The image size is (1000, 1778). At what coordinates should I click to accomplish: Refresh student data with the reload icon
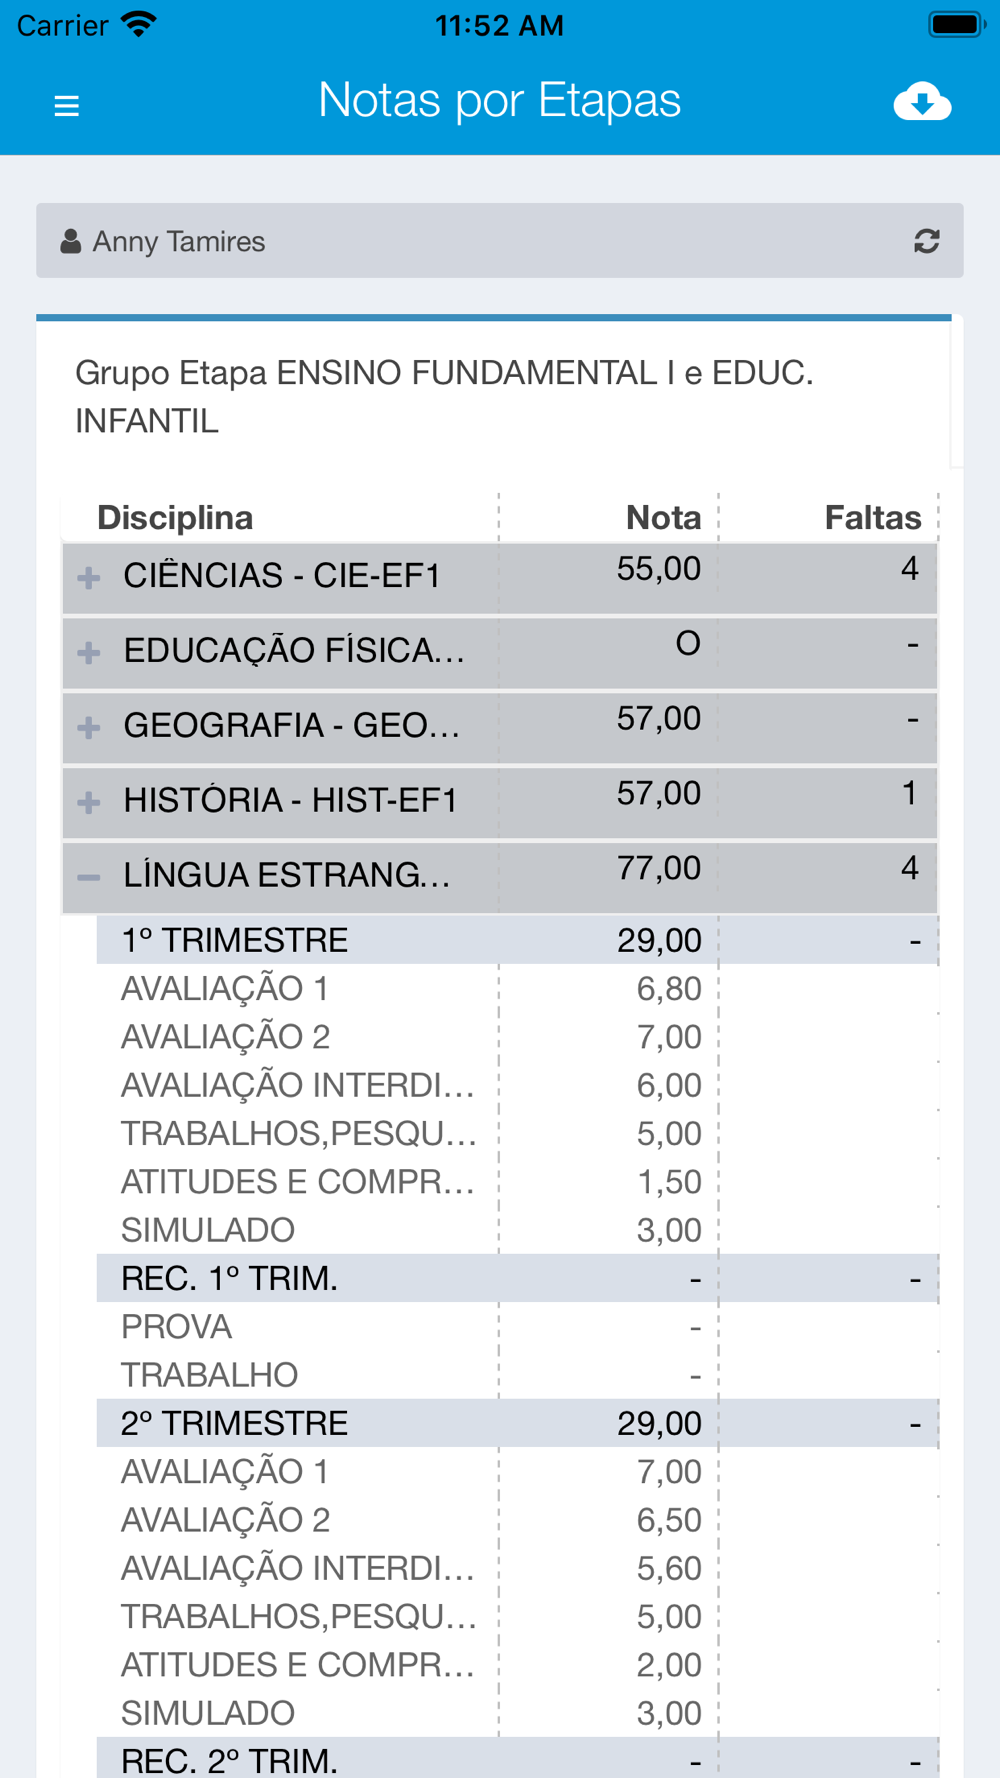(x=926, y=241)
